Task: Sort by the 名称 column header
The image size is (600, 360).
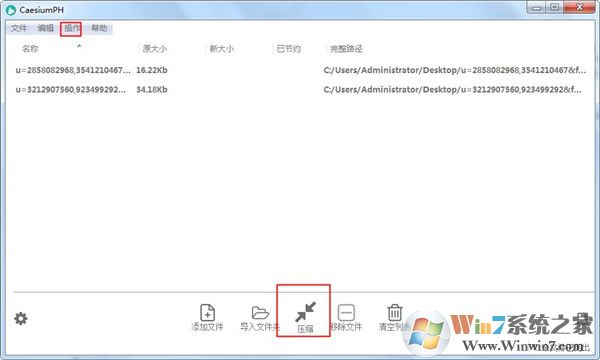Action: [30, 49]
